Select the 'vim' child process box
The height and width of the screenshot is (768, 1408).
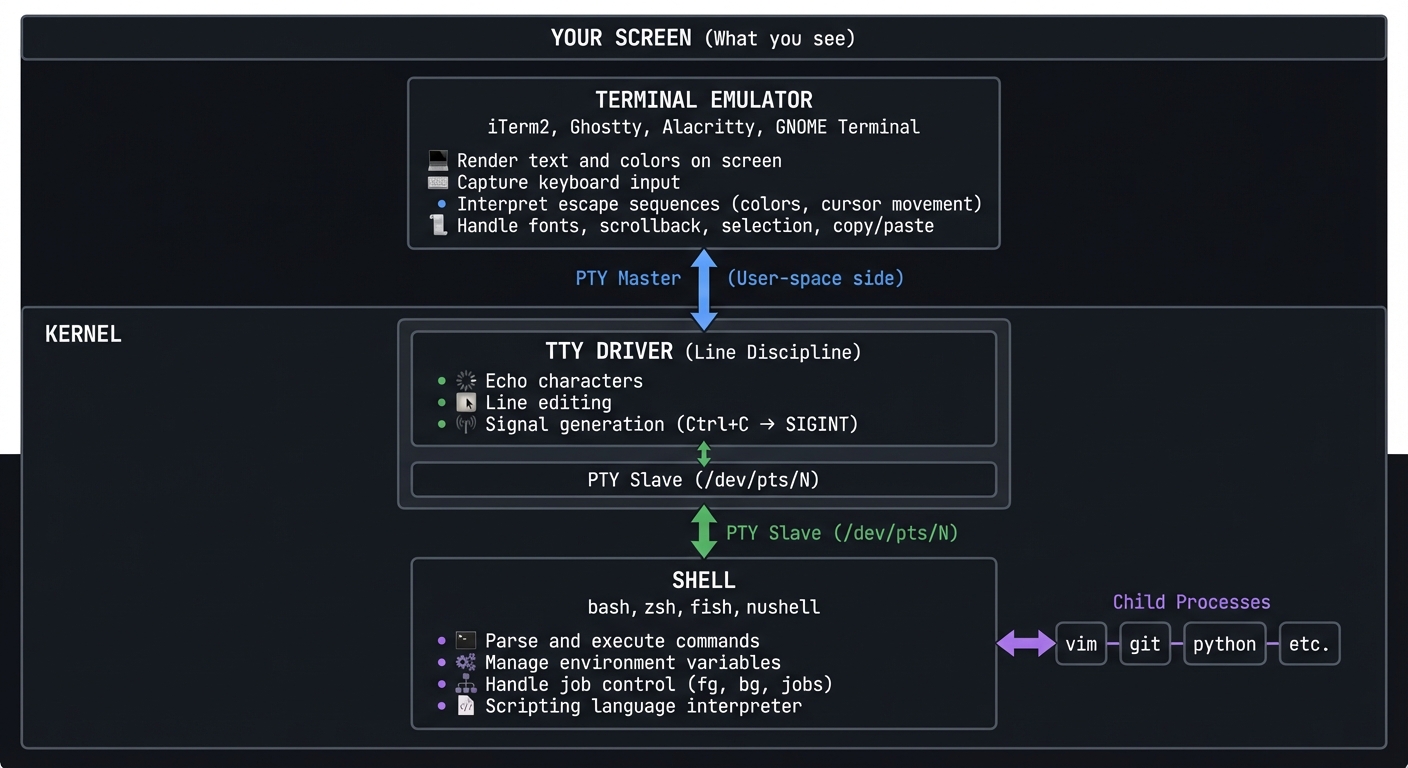click(x=1081, y=644)
